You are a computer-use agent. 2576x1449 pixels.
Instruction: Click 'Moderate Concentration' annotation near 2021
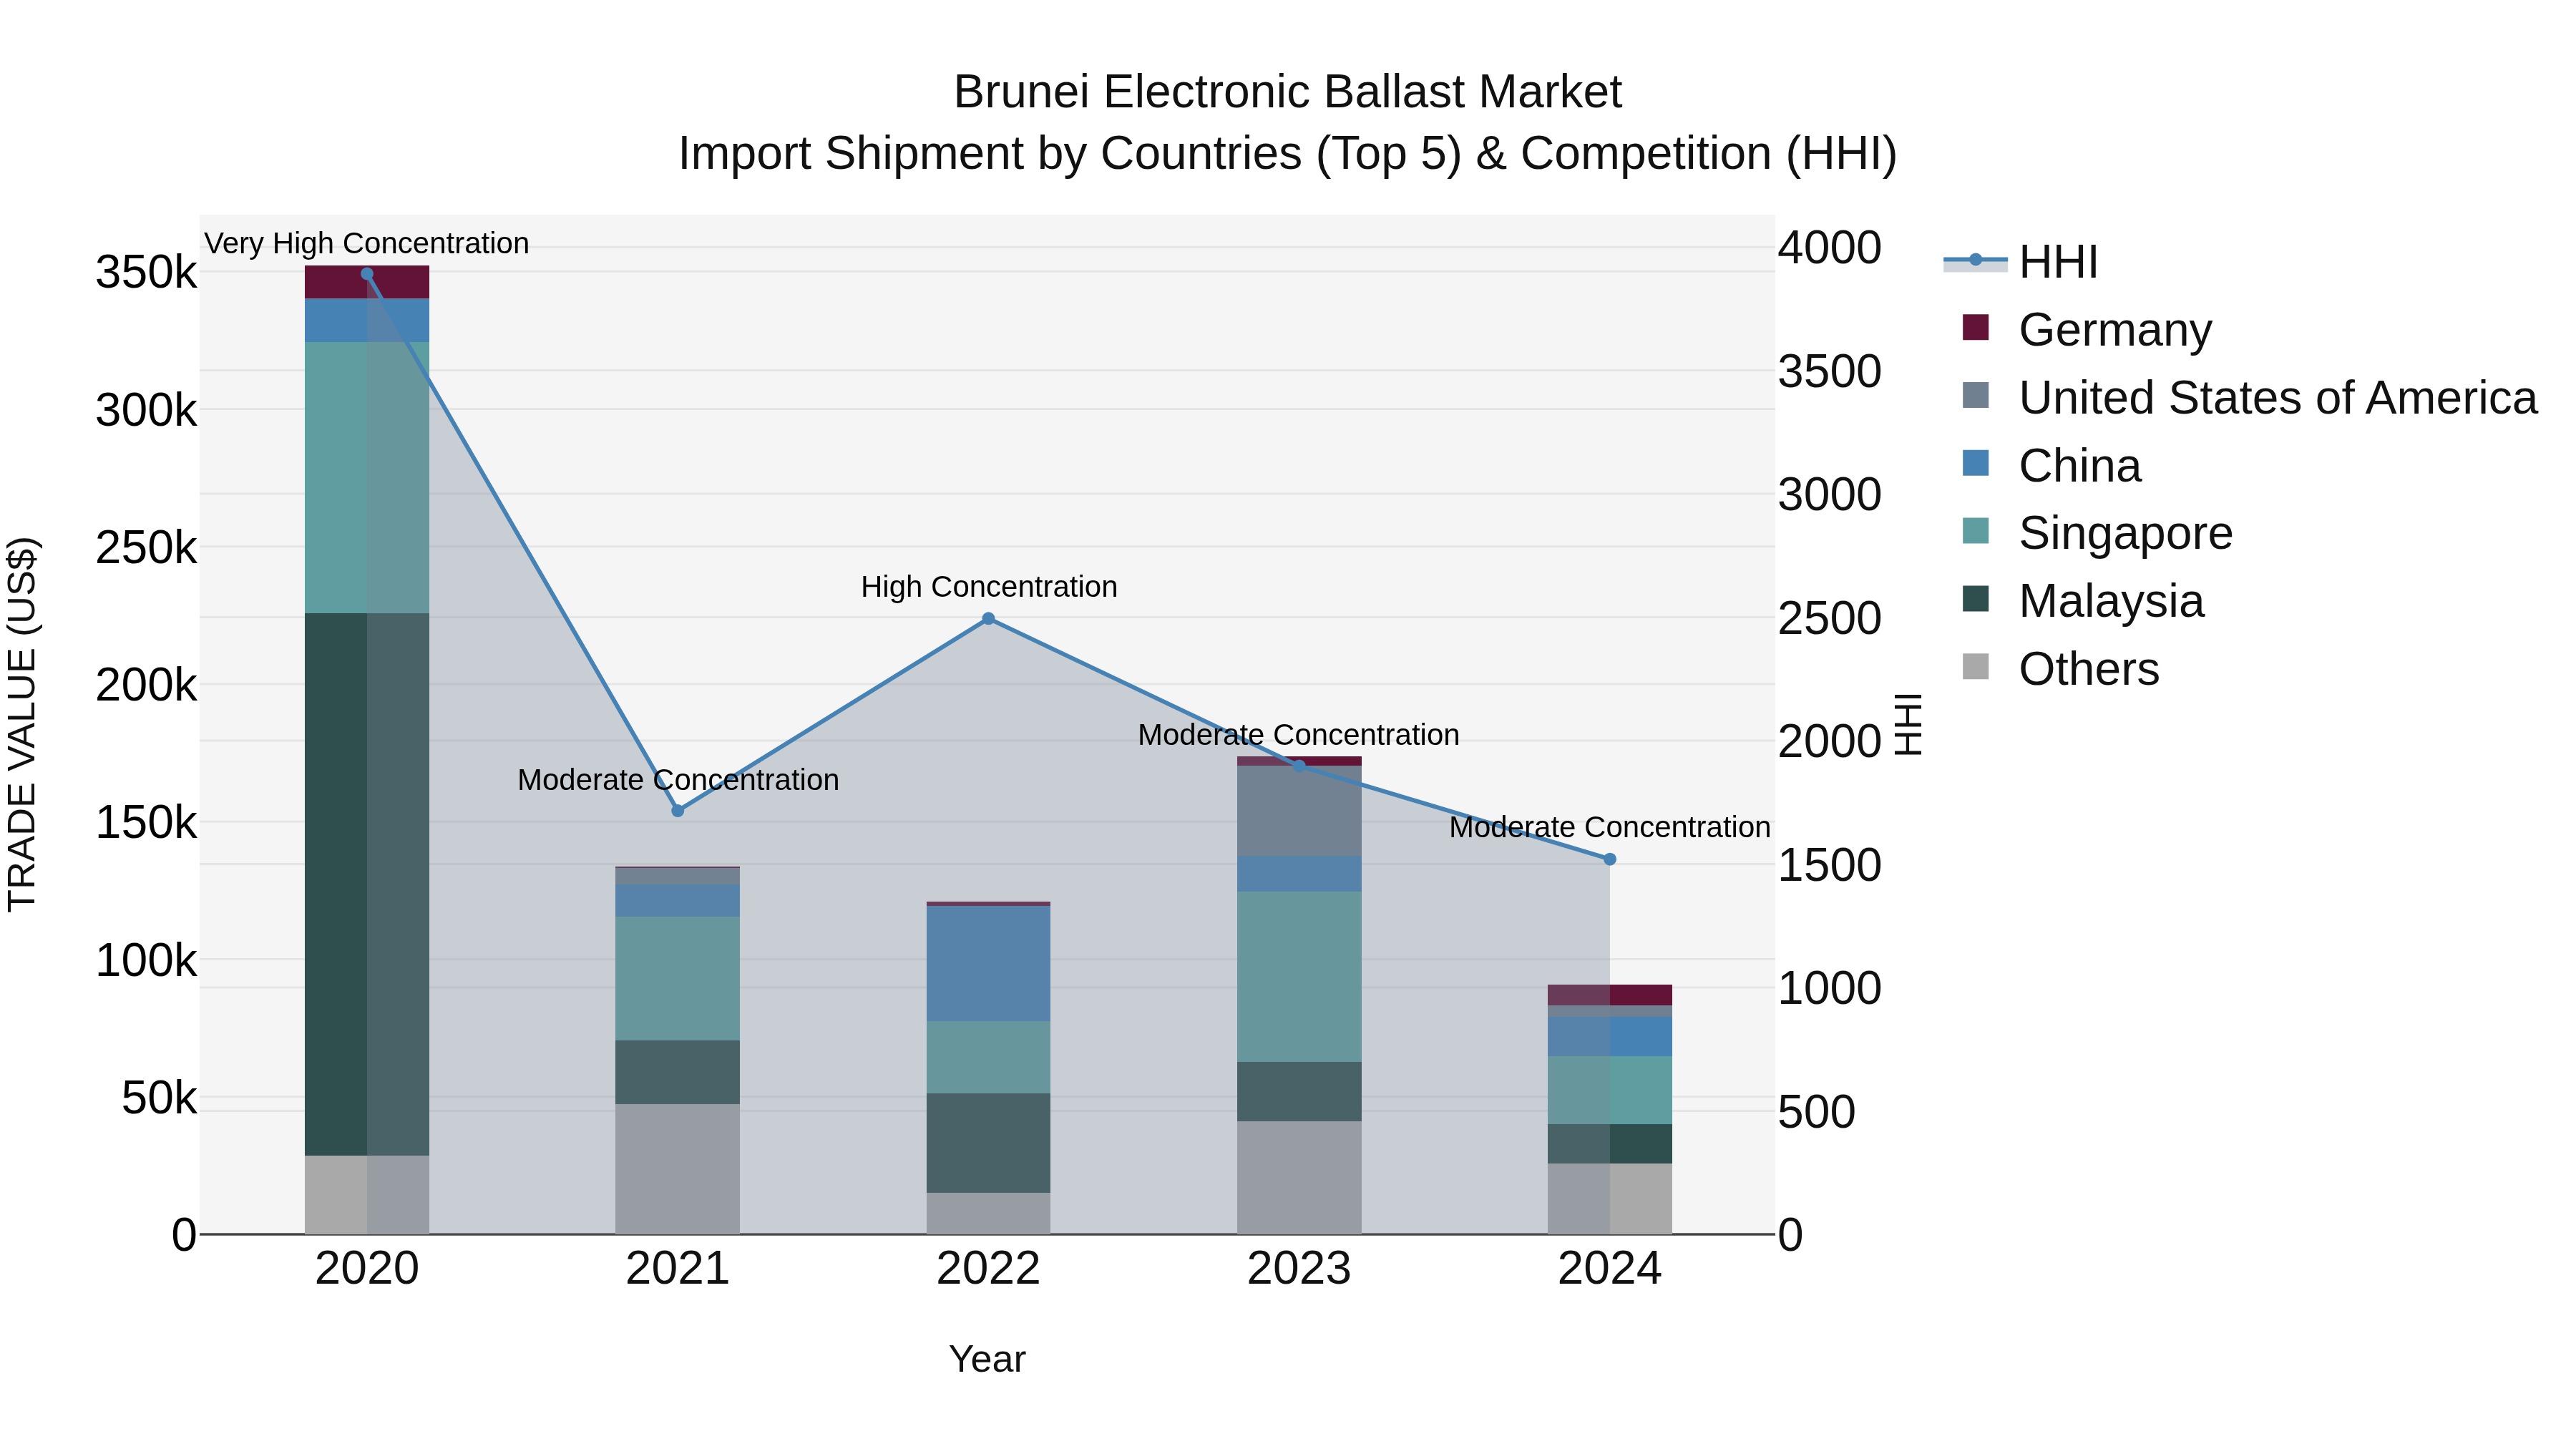tap(678, 780)
